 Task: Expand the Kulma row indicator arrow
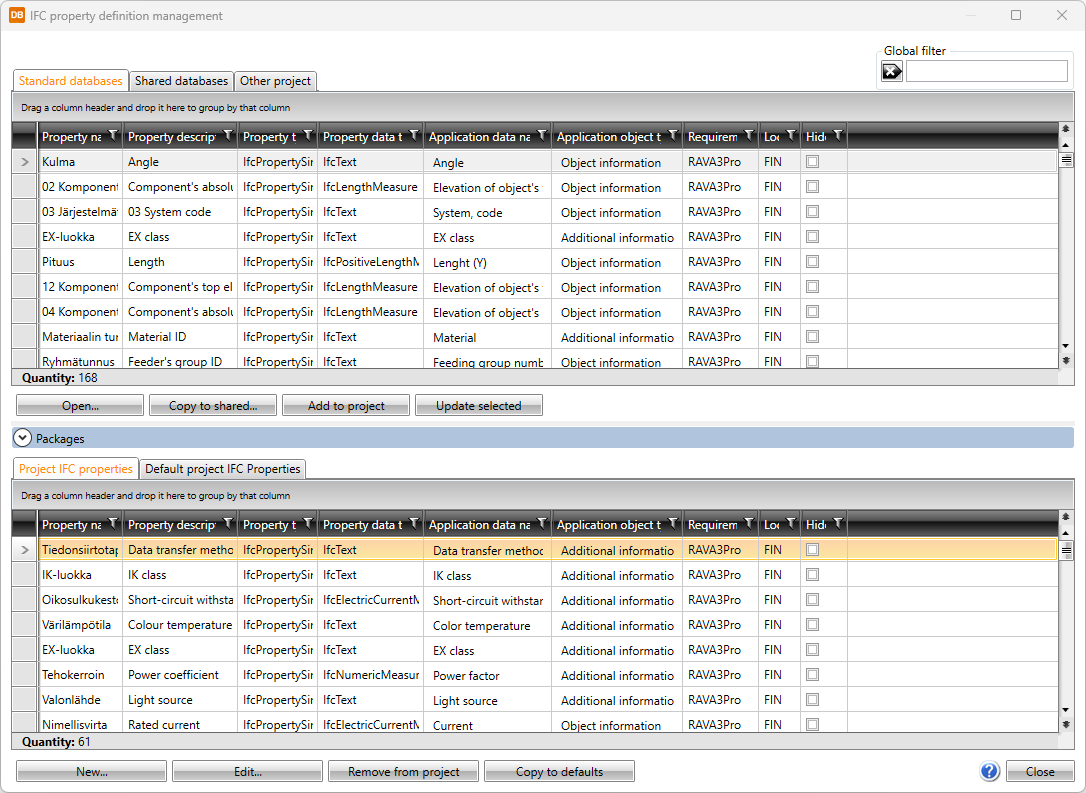25,162
